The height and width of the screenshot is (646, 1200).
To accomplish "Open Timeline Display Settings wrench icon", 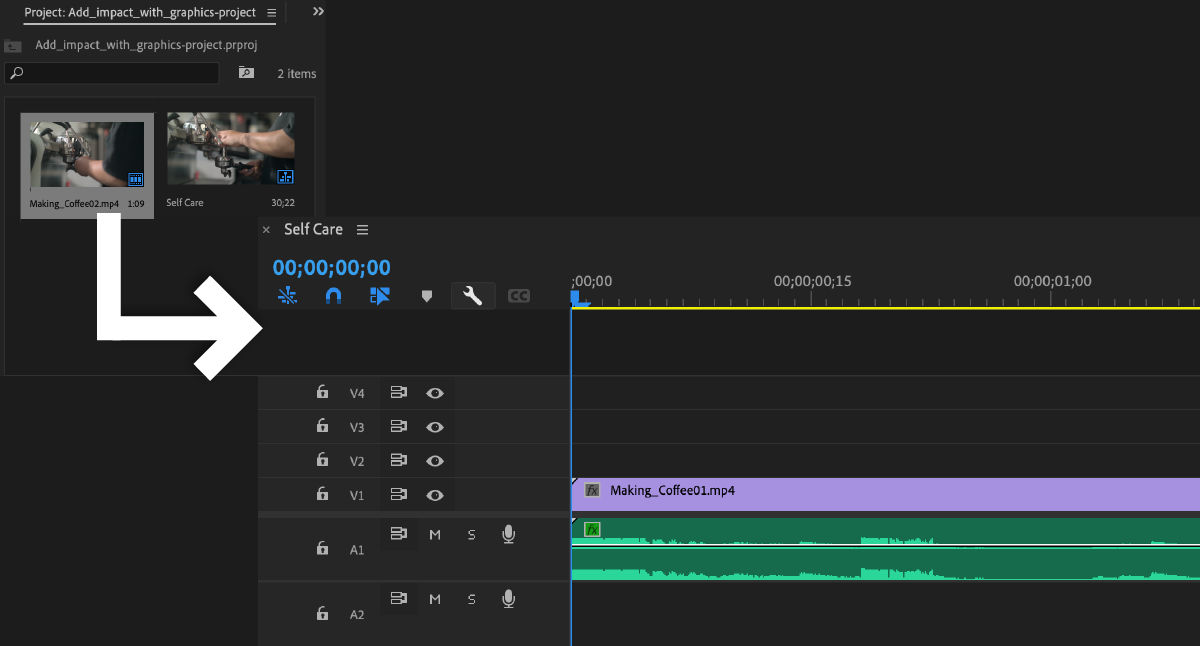I will click(x=473, y=295).
